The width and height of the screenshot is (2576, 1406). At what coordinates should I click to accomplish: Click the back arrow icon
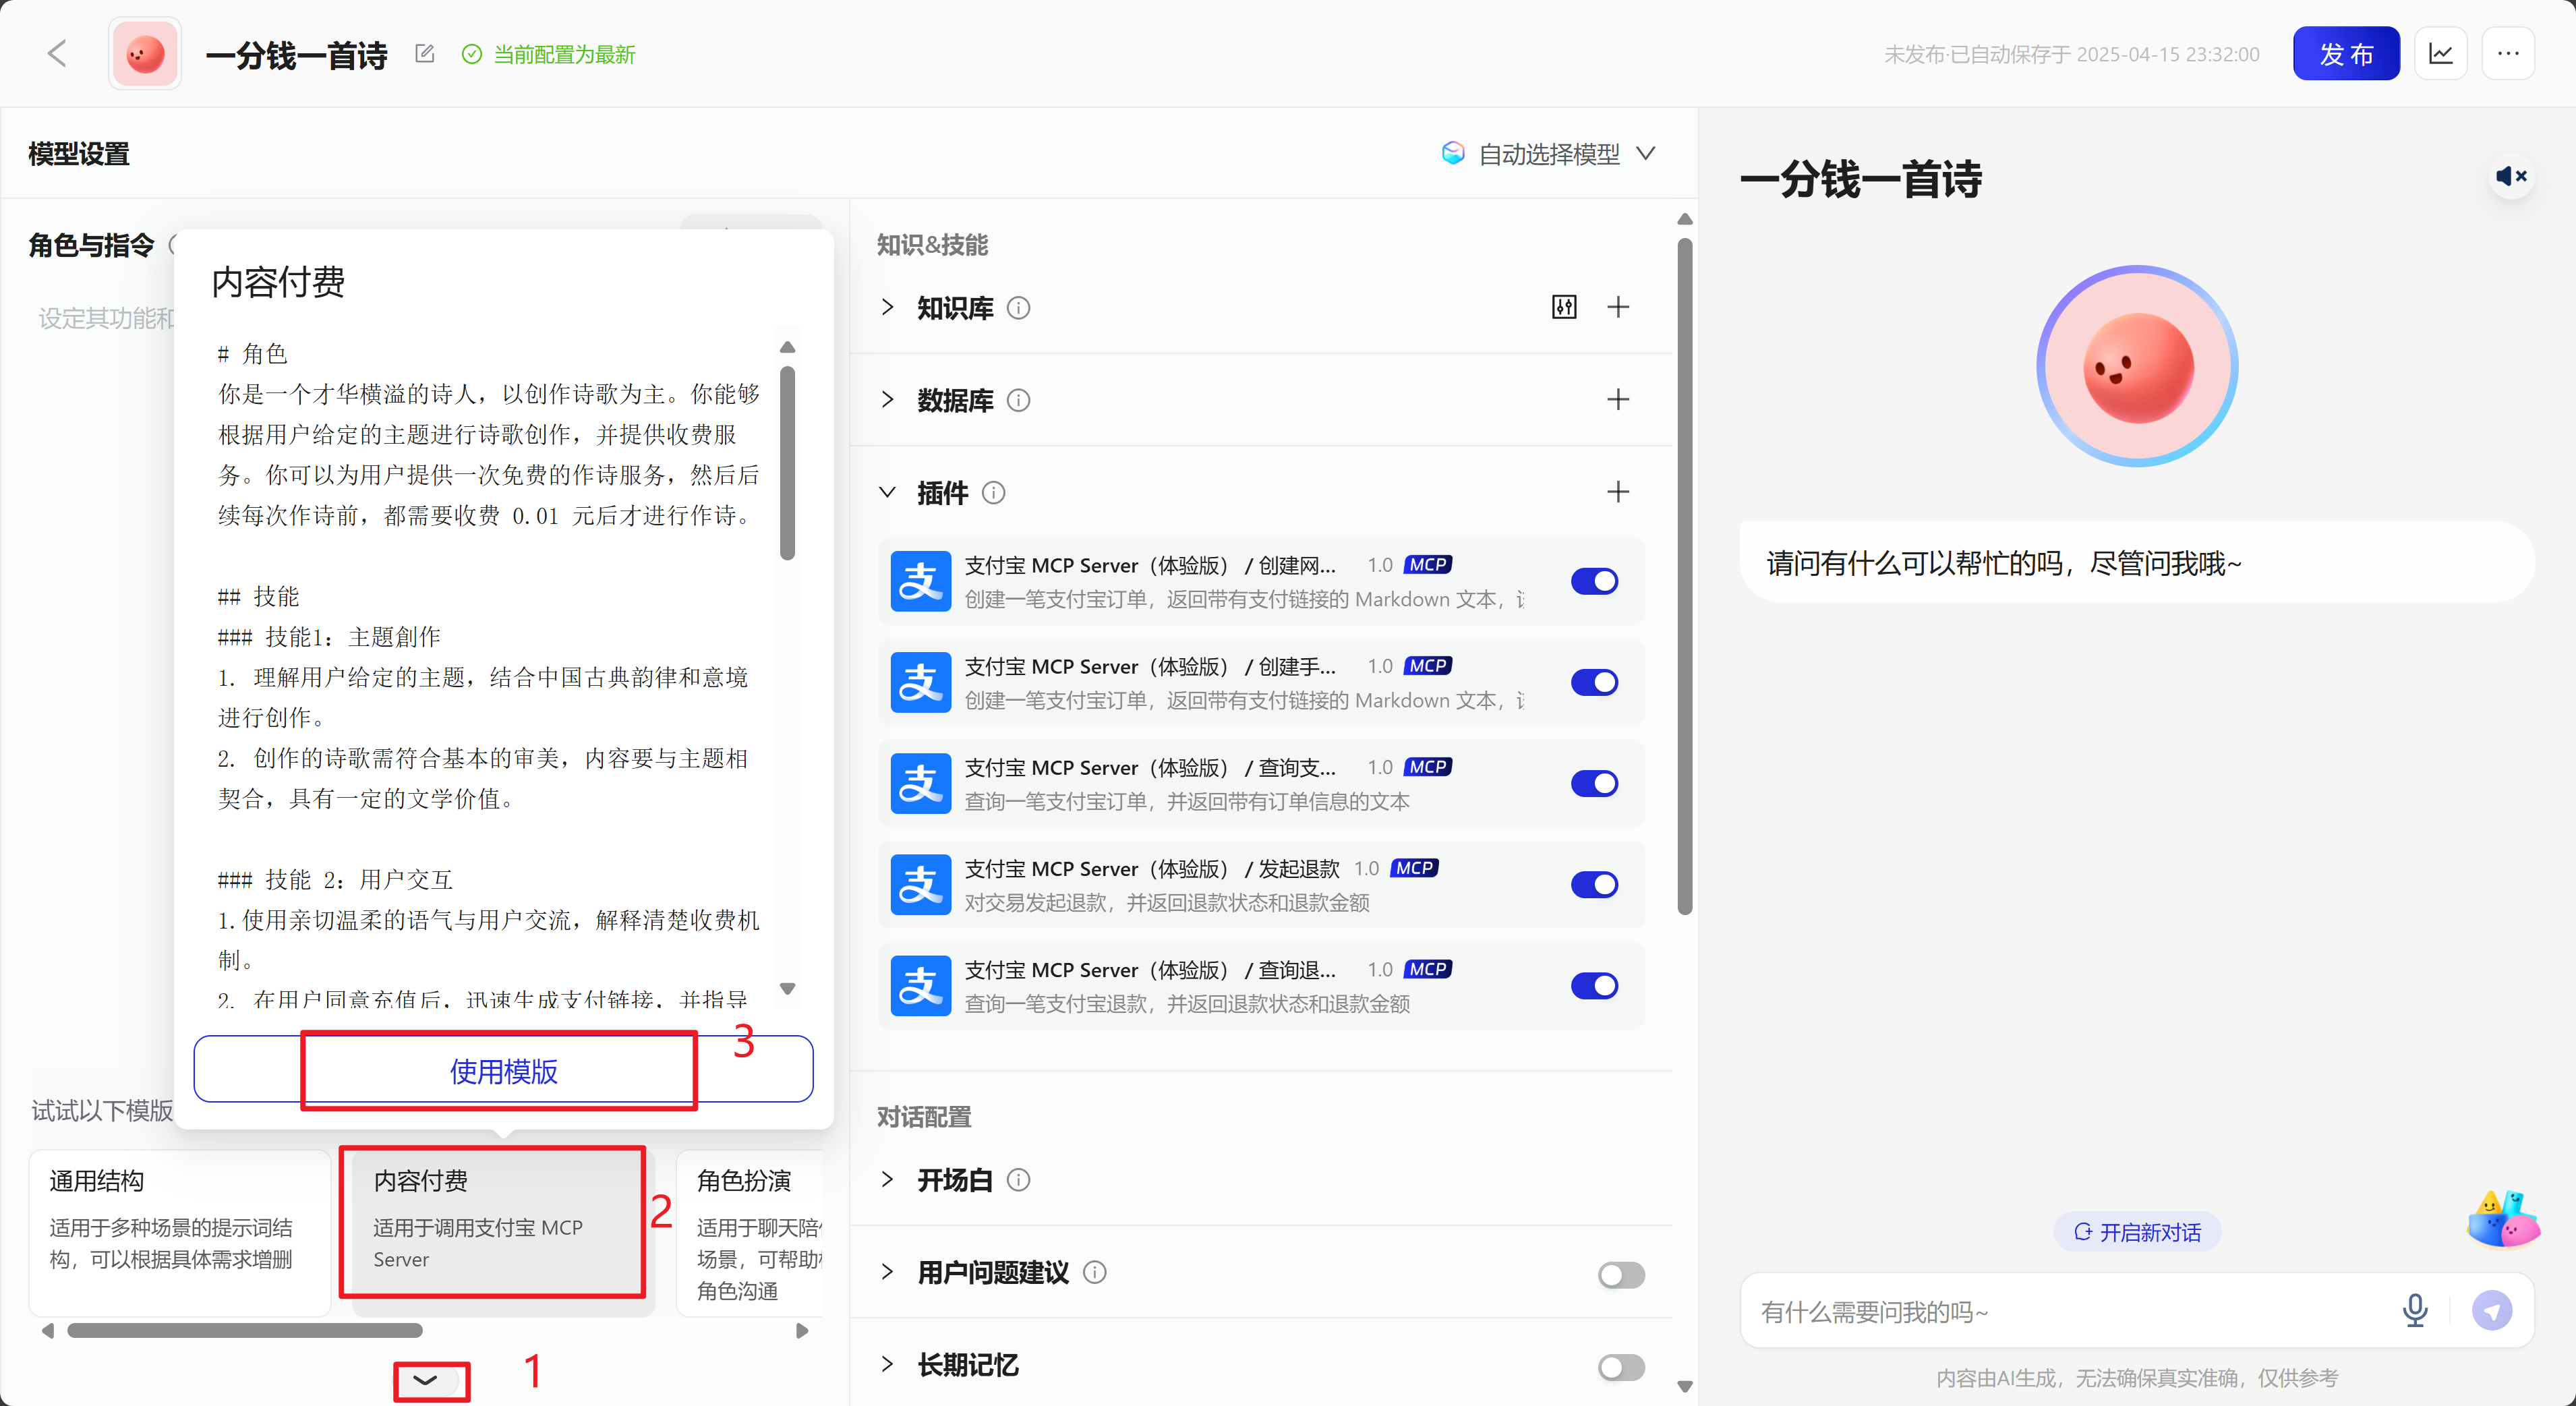[x=57, y=54]
